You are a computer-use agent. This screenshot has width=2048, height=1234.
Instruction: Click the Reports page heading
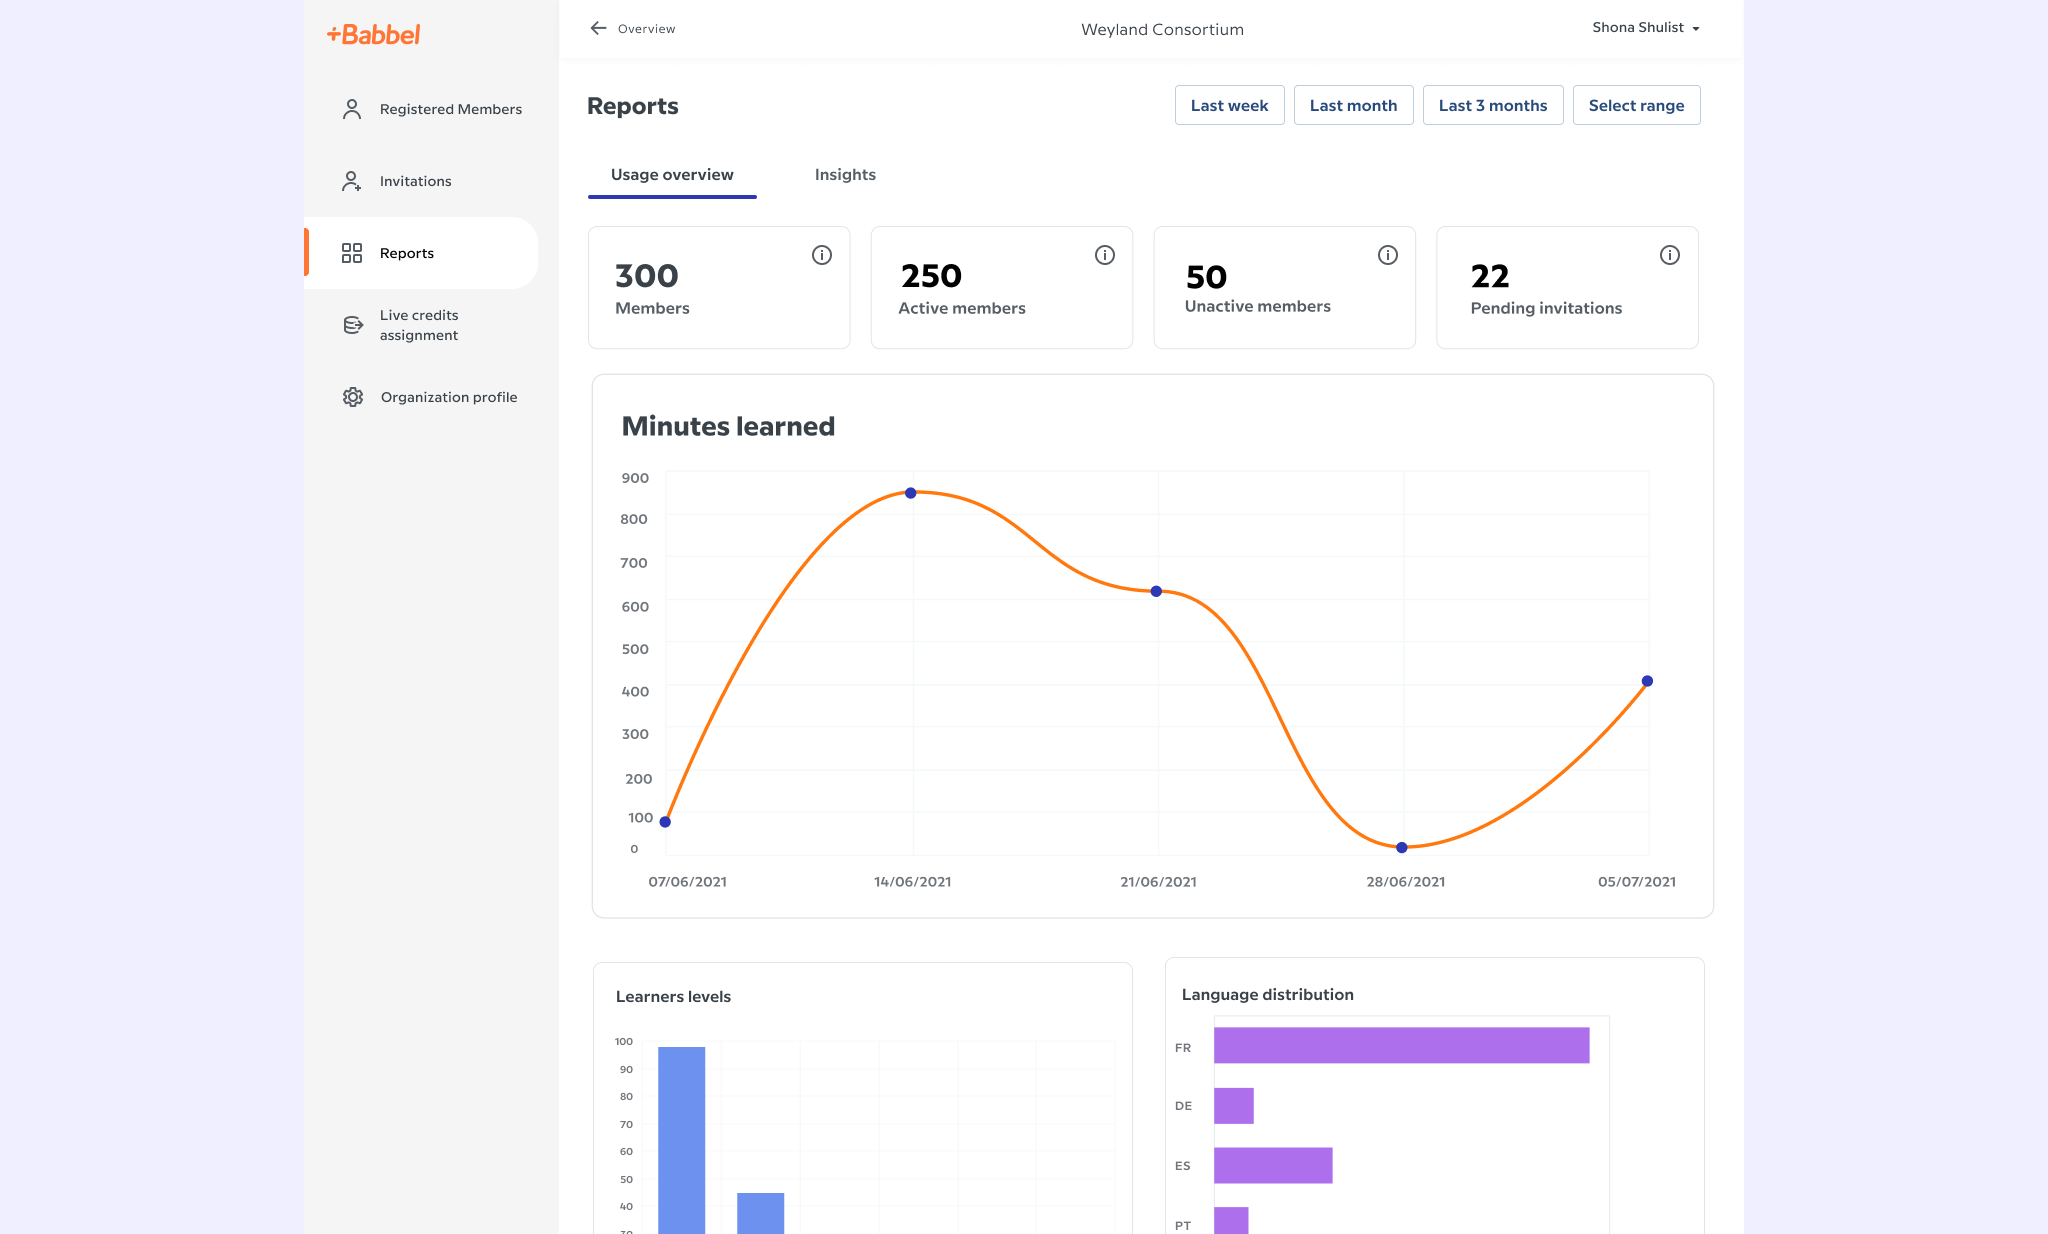pos(632,106)
